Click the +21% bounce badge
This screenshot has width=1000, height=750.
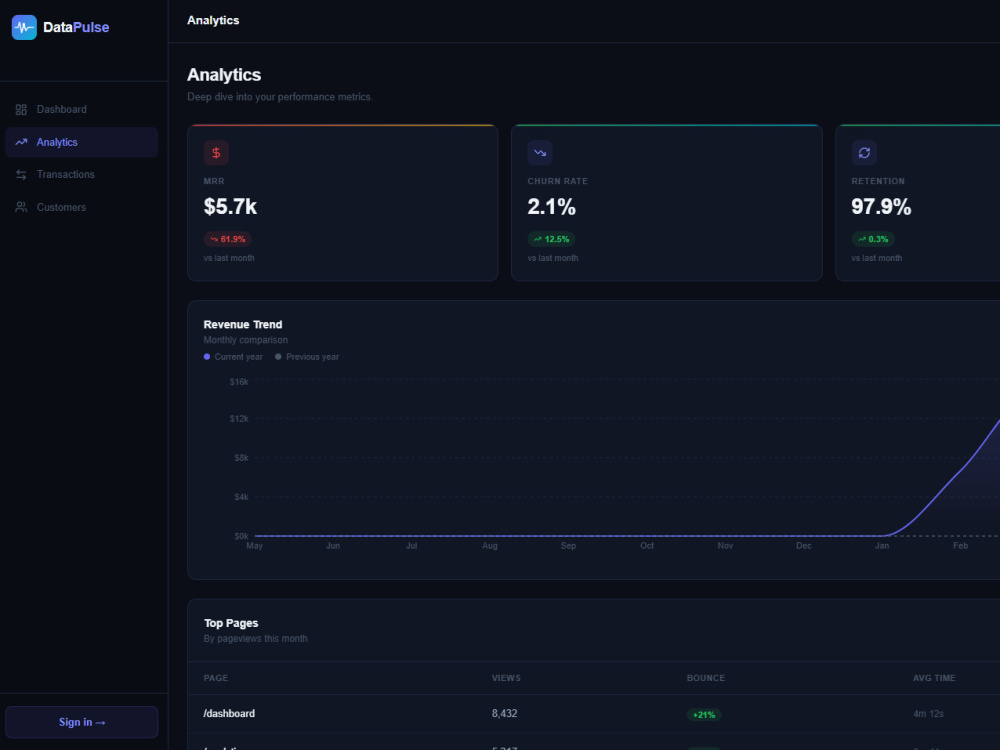pyautogui.click(x=704, y=715)
